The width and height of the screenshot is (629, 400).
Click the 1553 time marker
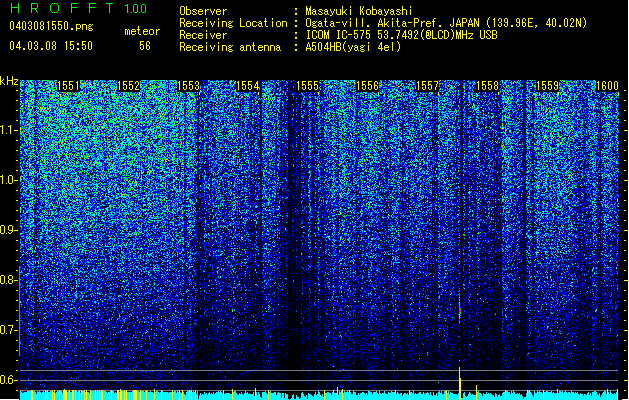pos(188,86)
